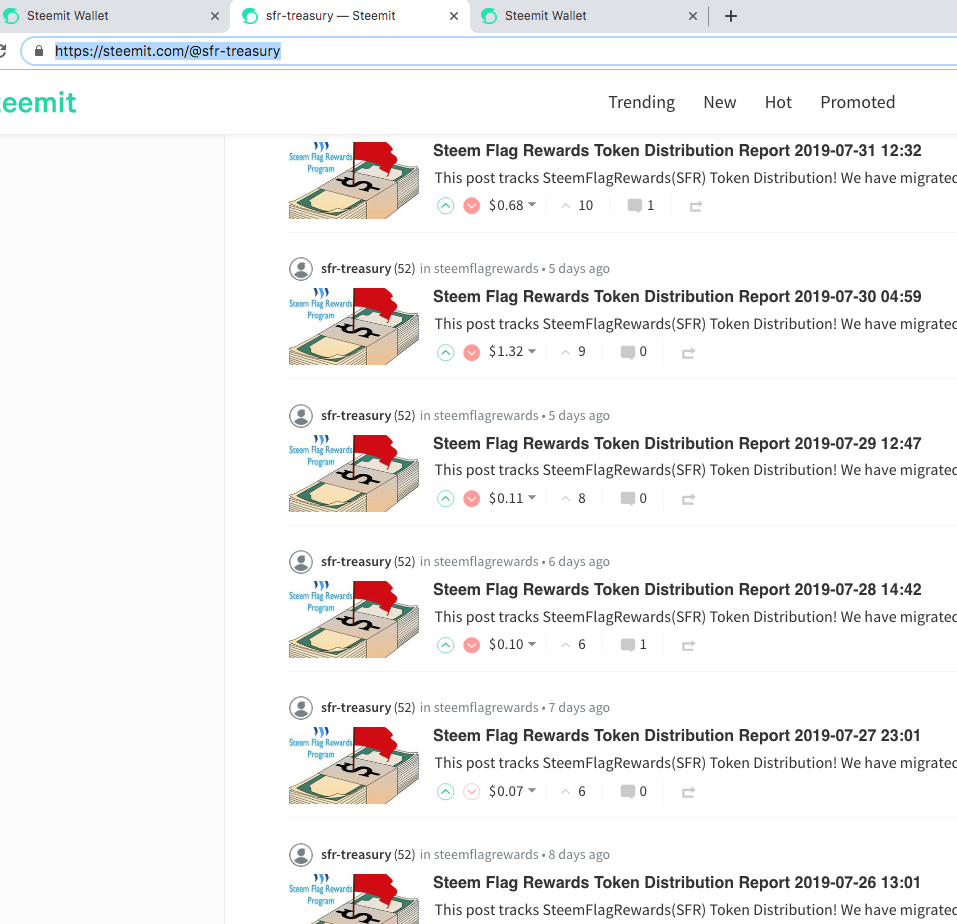
Task: Click sfr-treasury avatar on 2019-07-27 post
Action: click(x=301, y=708)
